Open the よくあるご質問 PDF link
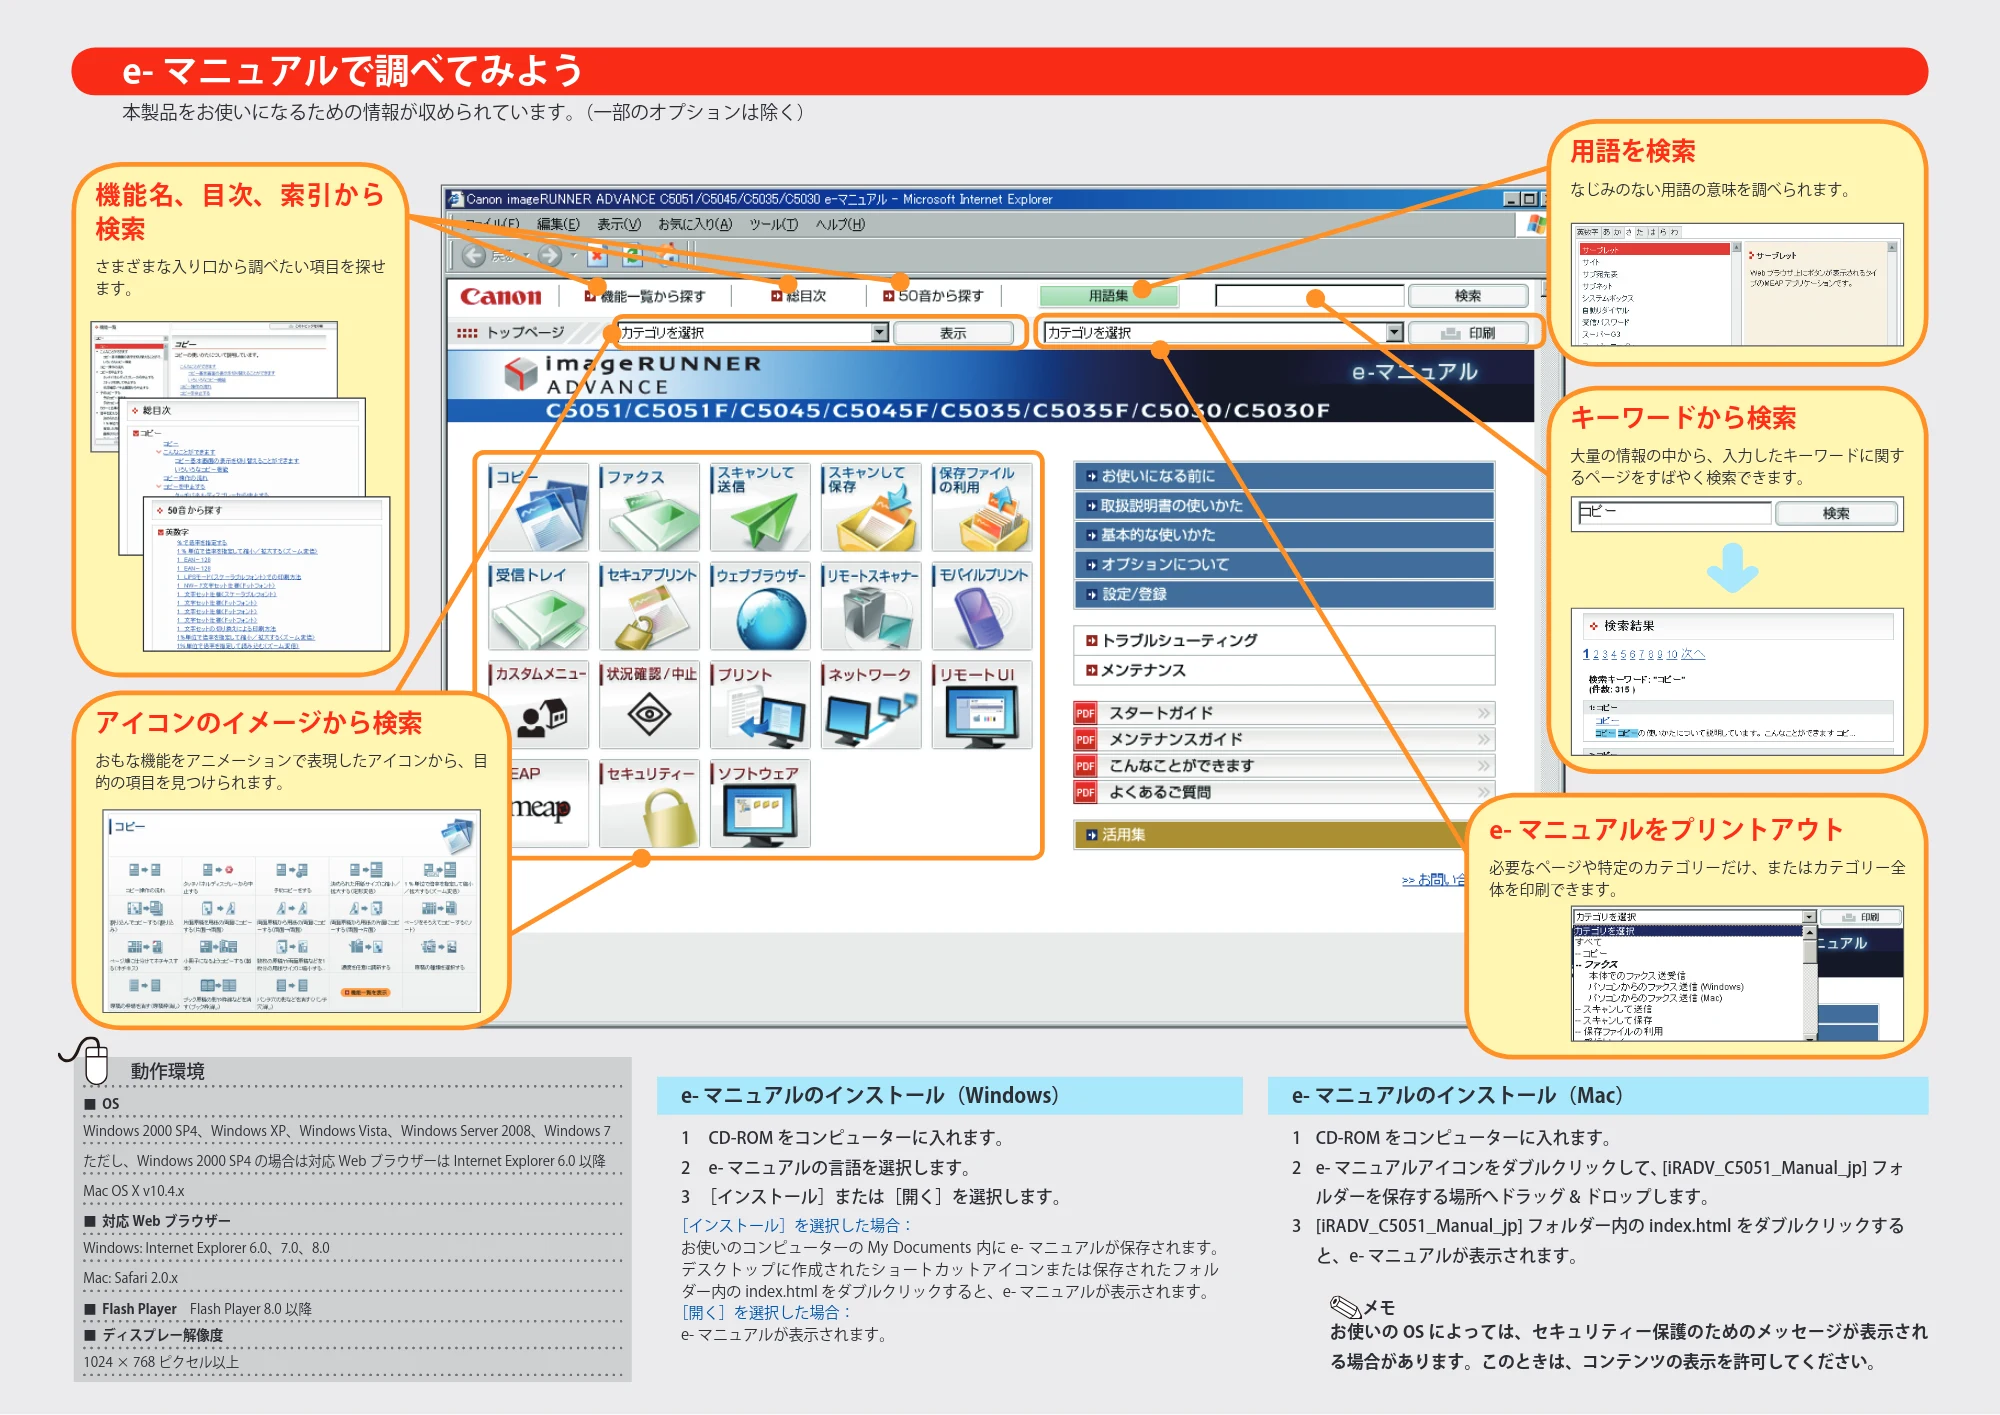The height and width of the screenshot is (1415, 2000). pos(1284,792)
